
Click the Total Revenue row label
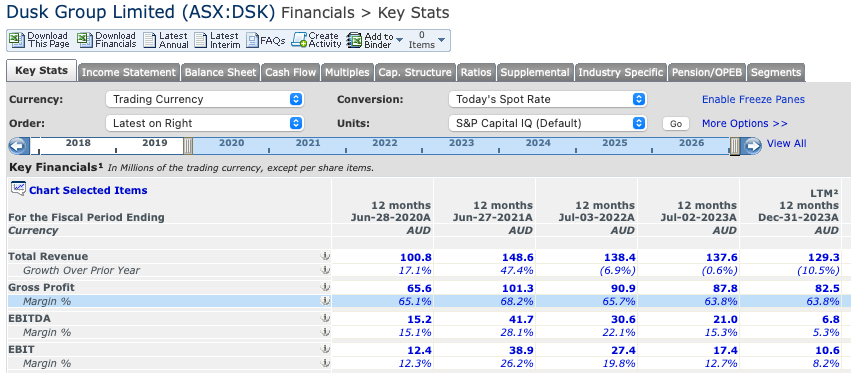click(x=48, y=256)
